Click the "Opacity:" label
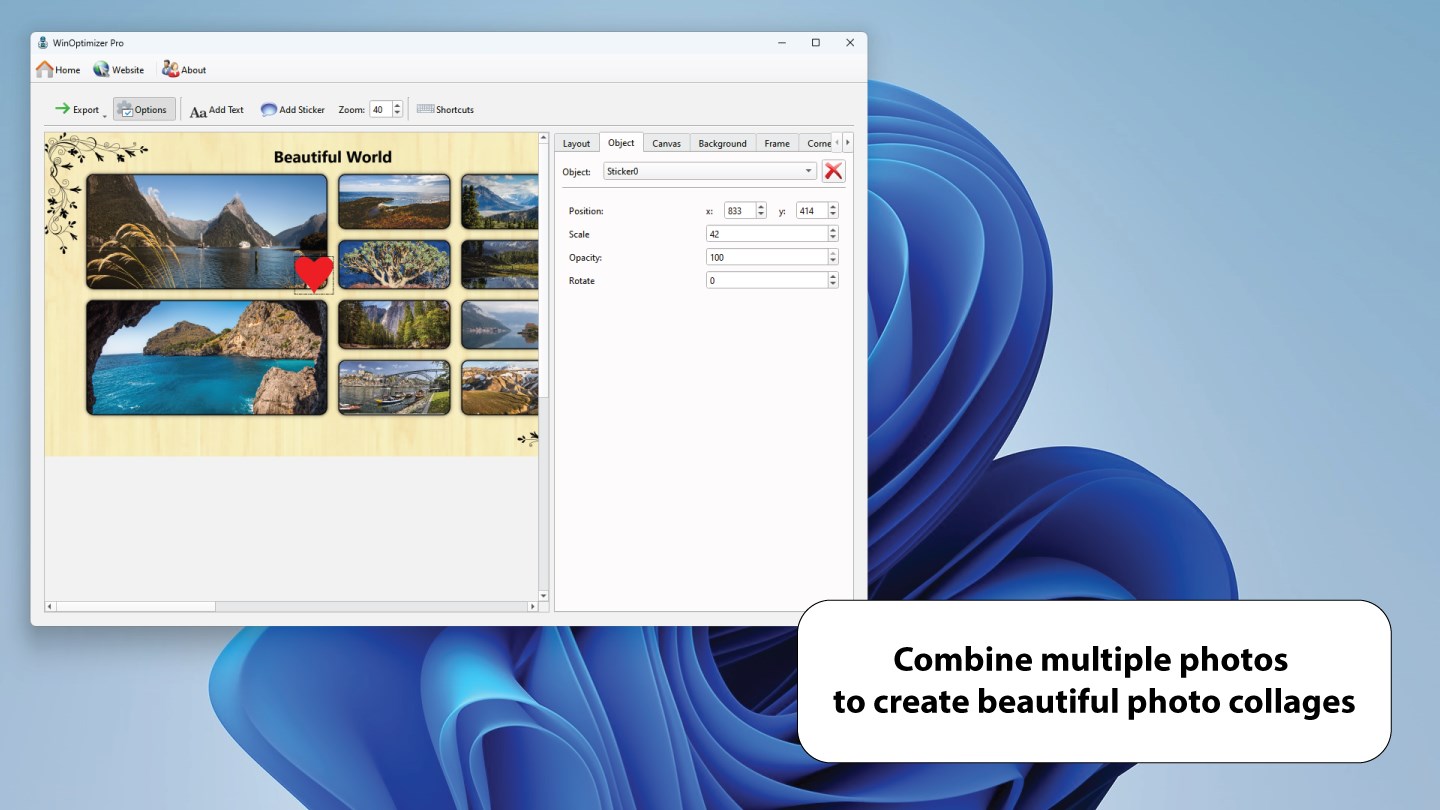The width and height of the screenshot is (1440, 810). coord(585,258)
